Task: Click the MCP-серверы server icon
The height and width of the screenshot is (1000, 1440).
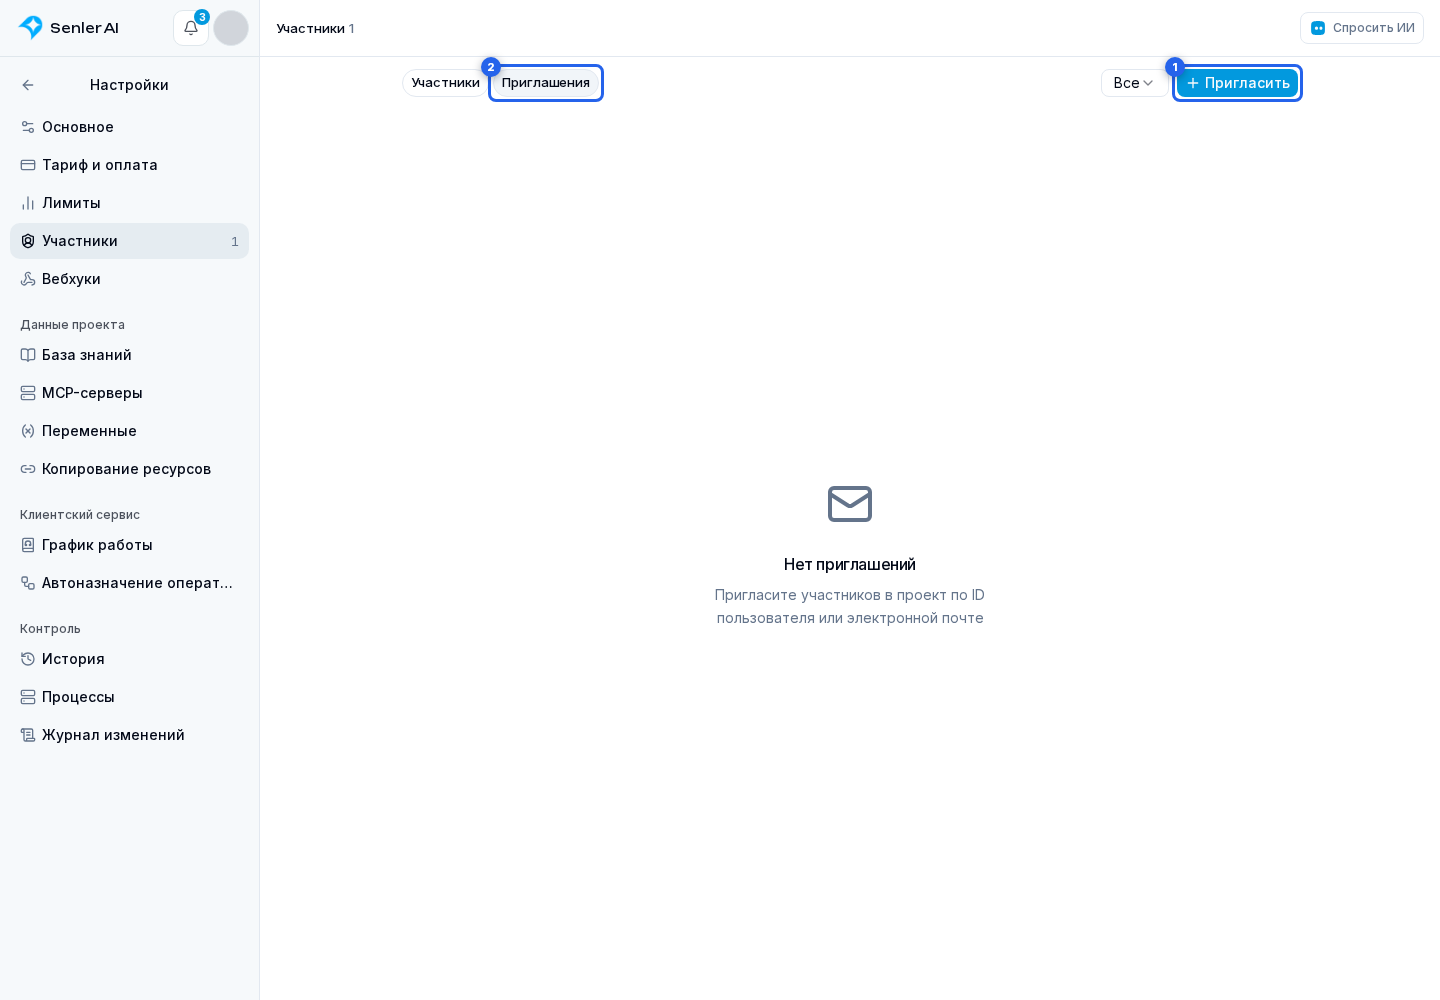Action: click(28, 393)
